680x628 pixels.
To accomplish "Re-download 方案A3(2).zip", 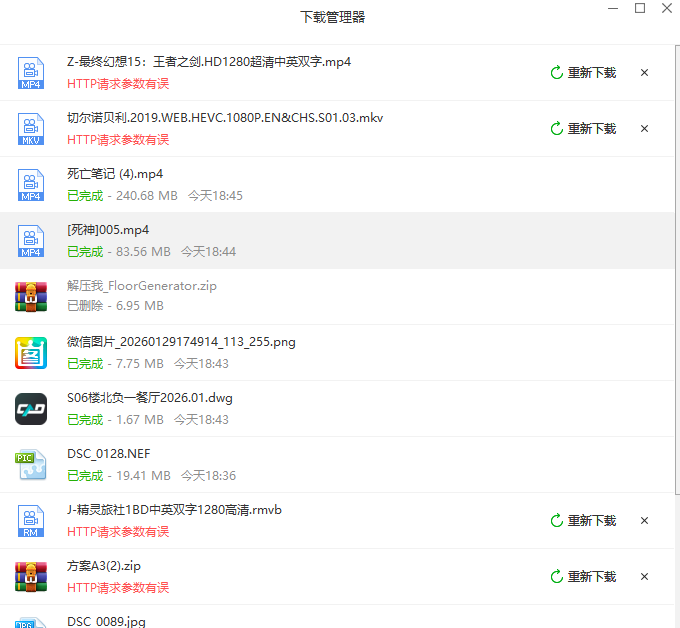I will pos(583,576).
